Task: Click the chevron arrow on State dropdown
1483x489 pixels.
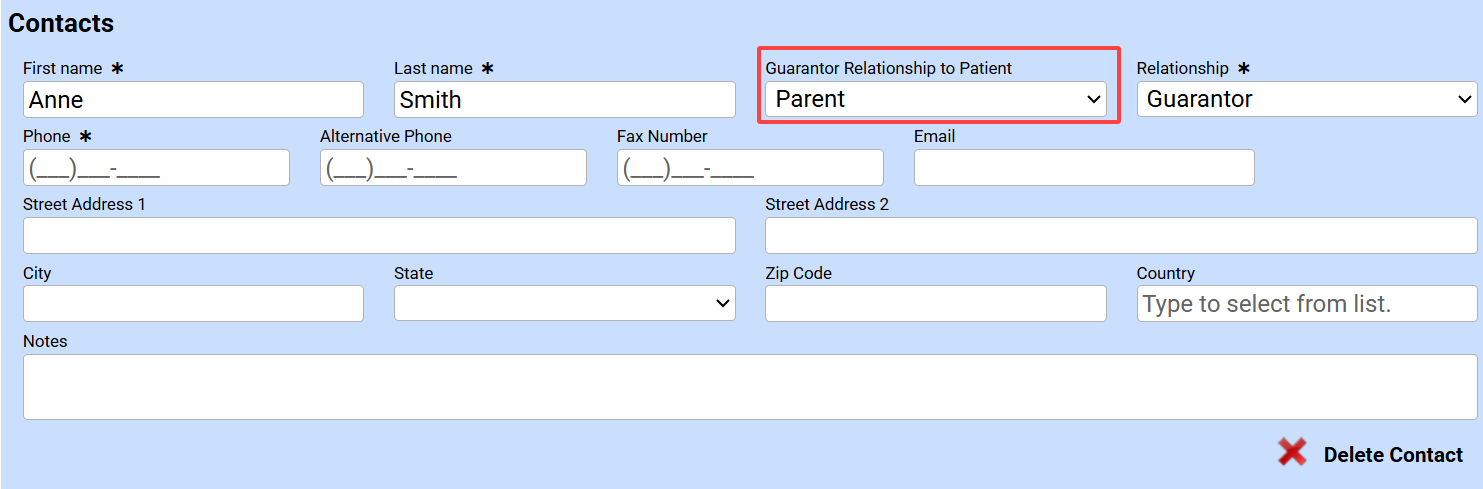Action: click(x=723, y=304)
